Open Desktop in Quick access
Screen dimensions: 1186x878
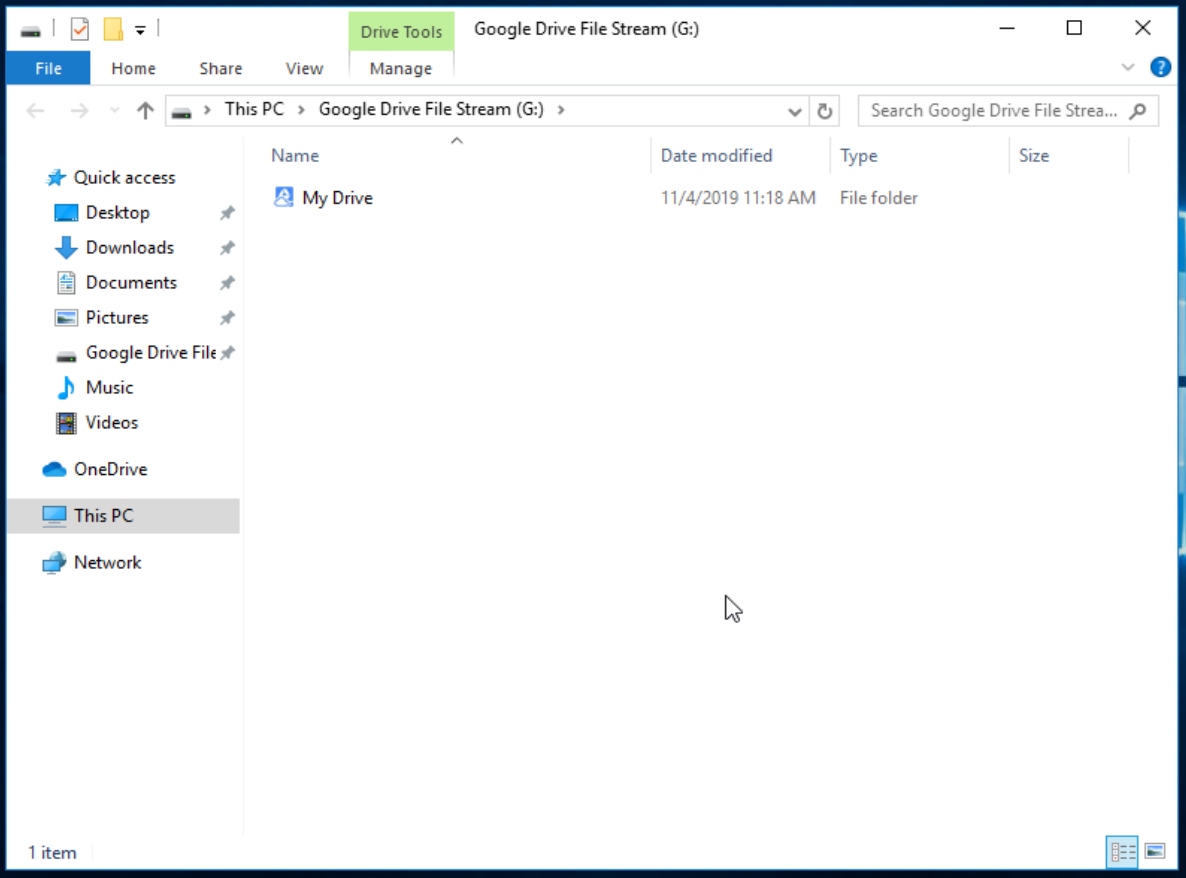pos(118,213)
